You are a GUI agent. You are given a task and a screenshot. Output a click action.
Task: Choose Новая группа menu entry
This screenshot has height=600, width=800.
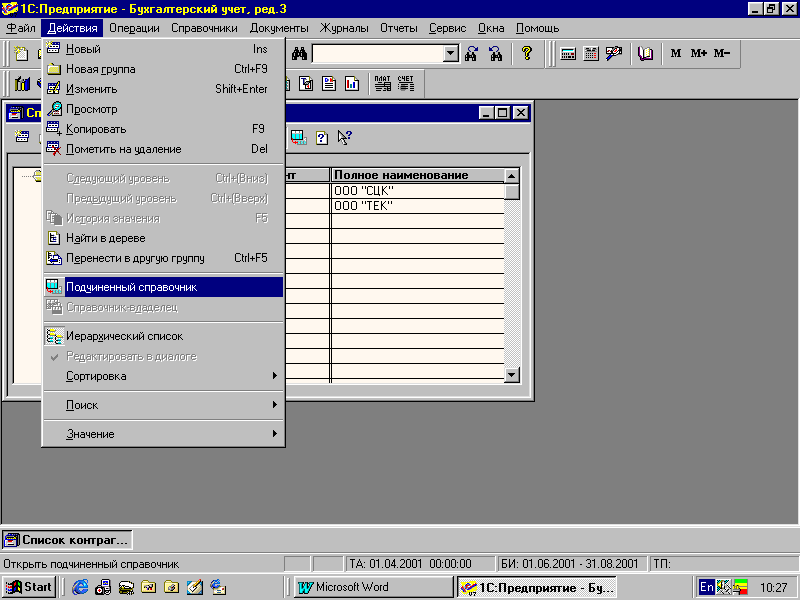[x=163, y=69]
